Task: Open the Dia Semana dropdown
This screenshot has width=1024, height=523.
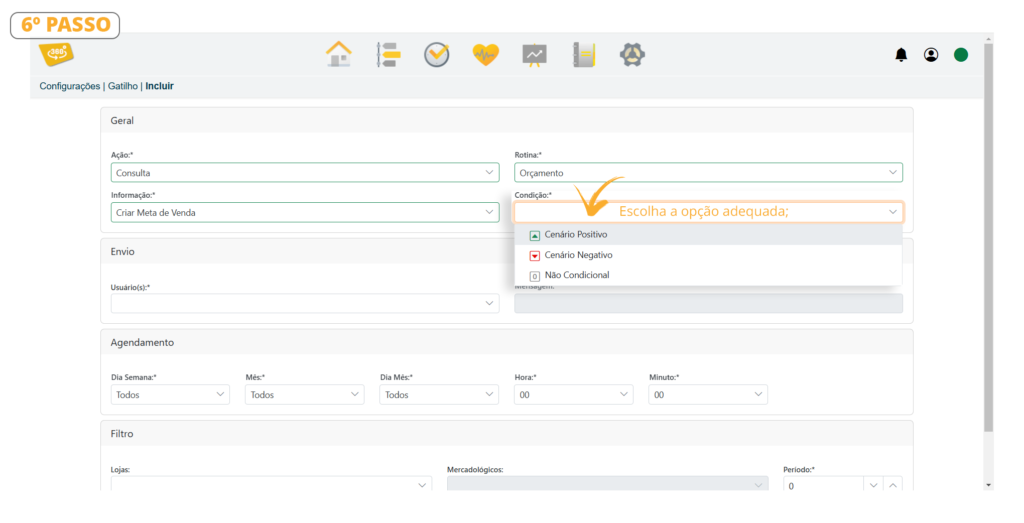Action: pos(170,394)
